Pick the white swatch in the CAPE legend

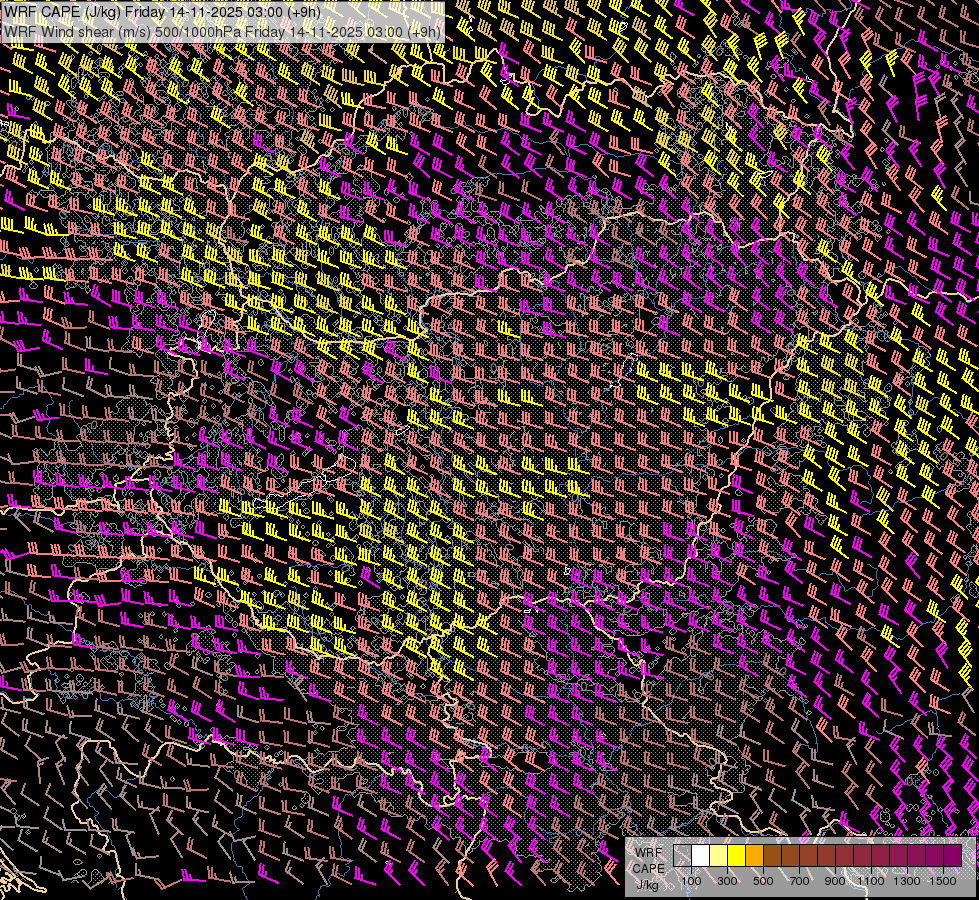[x=700, y=856]
